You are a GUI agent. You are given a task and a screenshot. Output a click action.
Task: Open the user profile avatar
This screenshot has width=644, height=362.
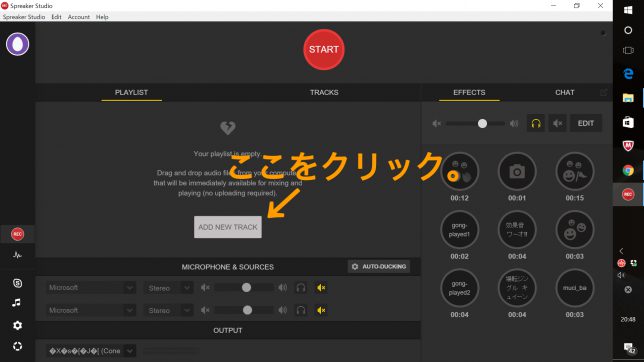click(x=17, y=44)
